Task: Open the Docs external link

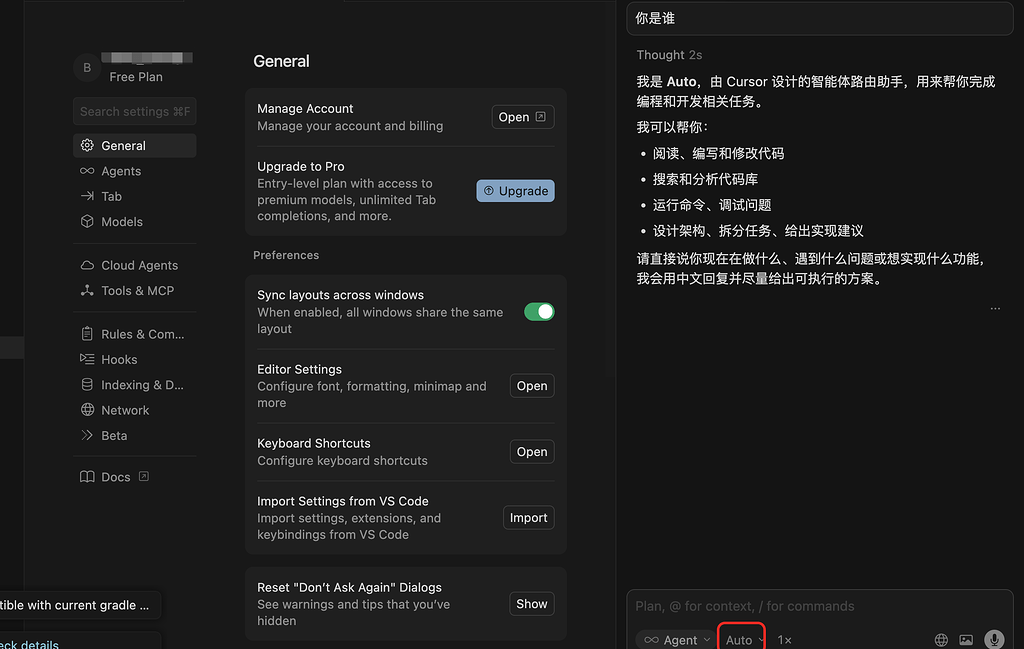Action: coord(115,477)
